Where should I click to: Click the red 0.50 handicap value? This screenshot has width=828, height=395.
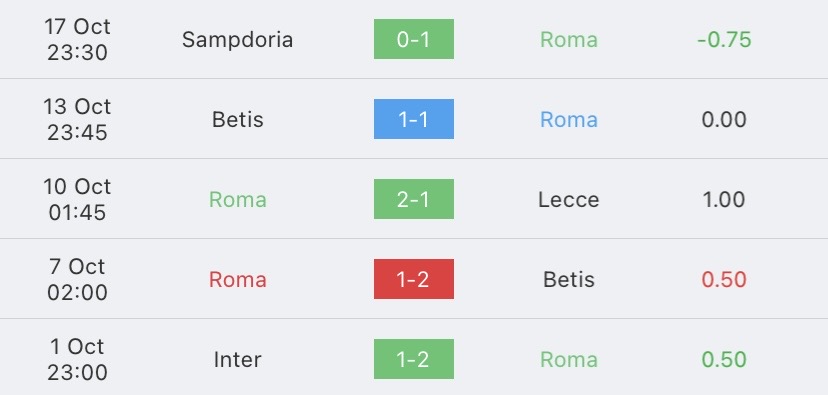724,279
